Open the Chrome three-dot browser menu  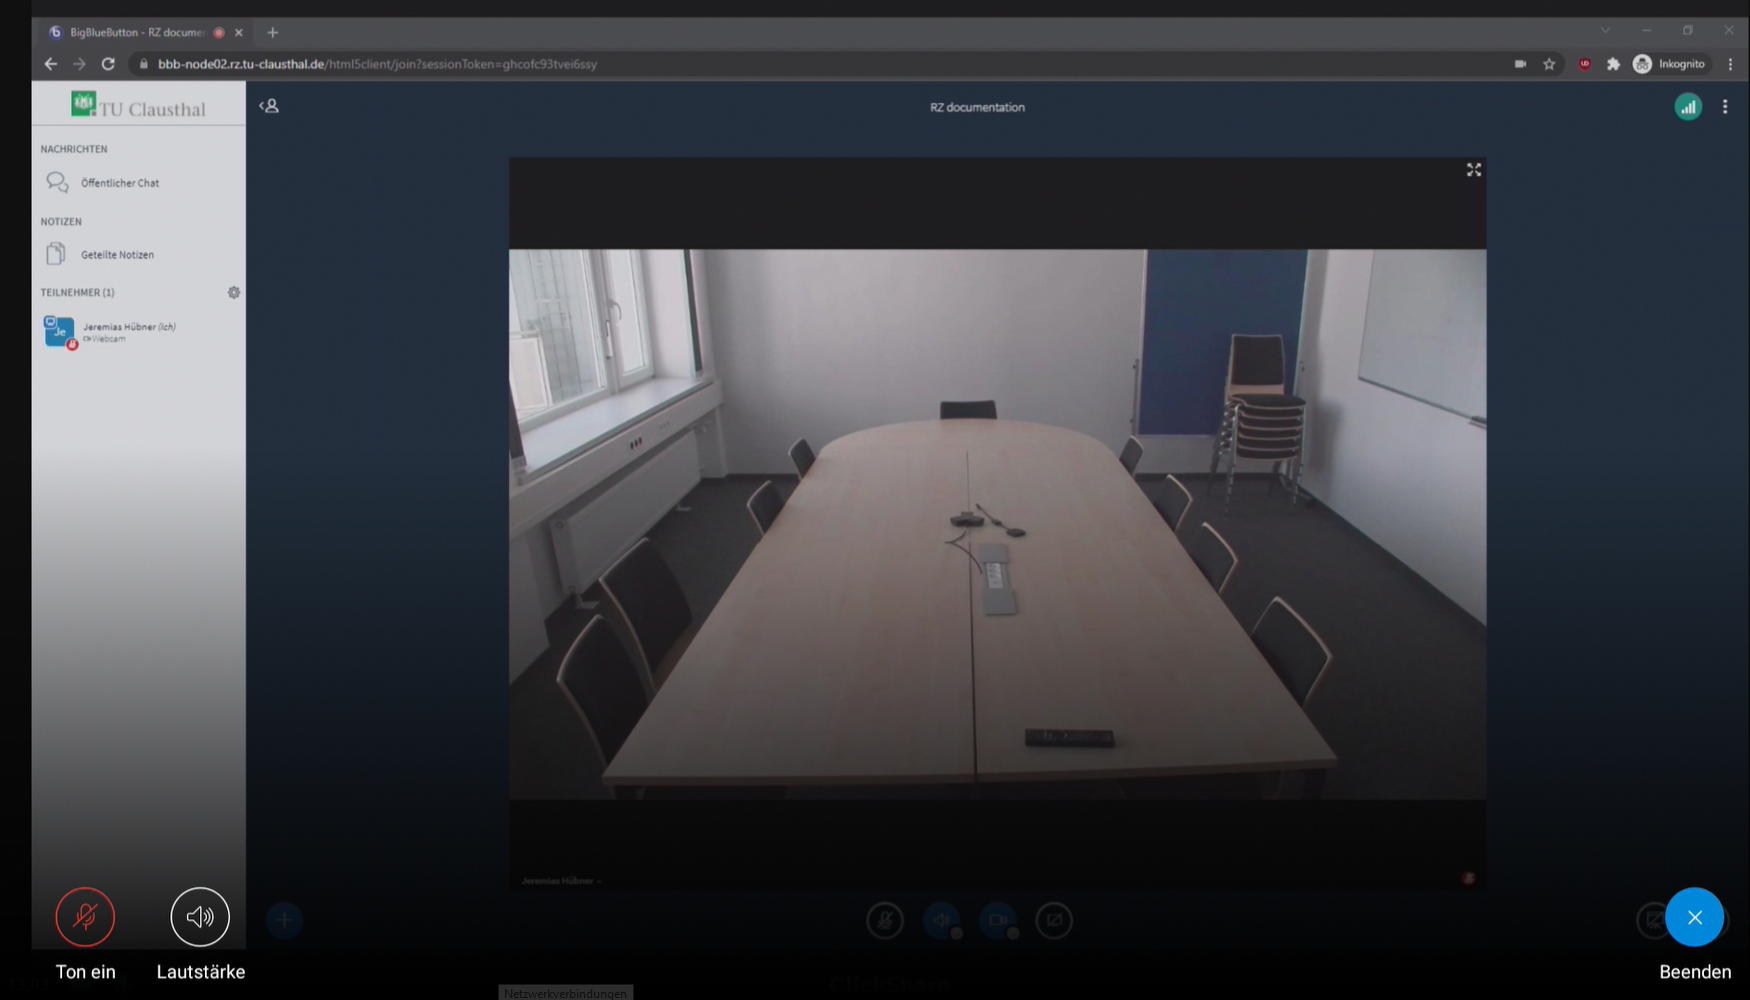(x=1730, y=64)
